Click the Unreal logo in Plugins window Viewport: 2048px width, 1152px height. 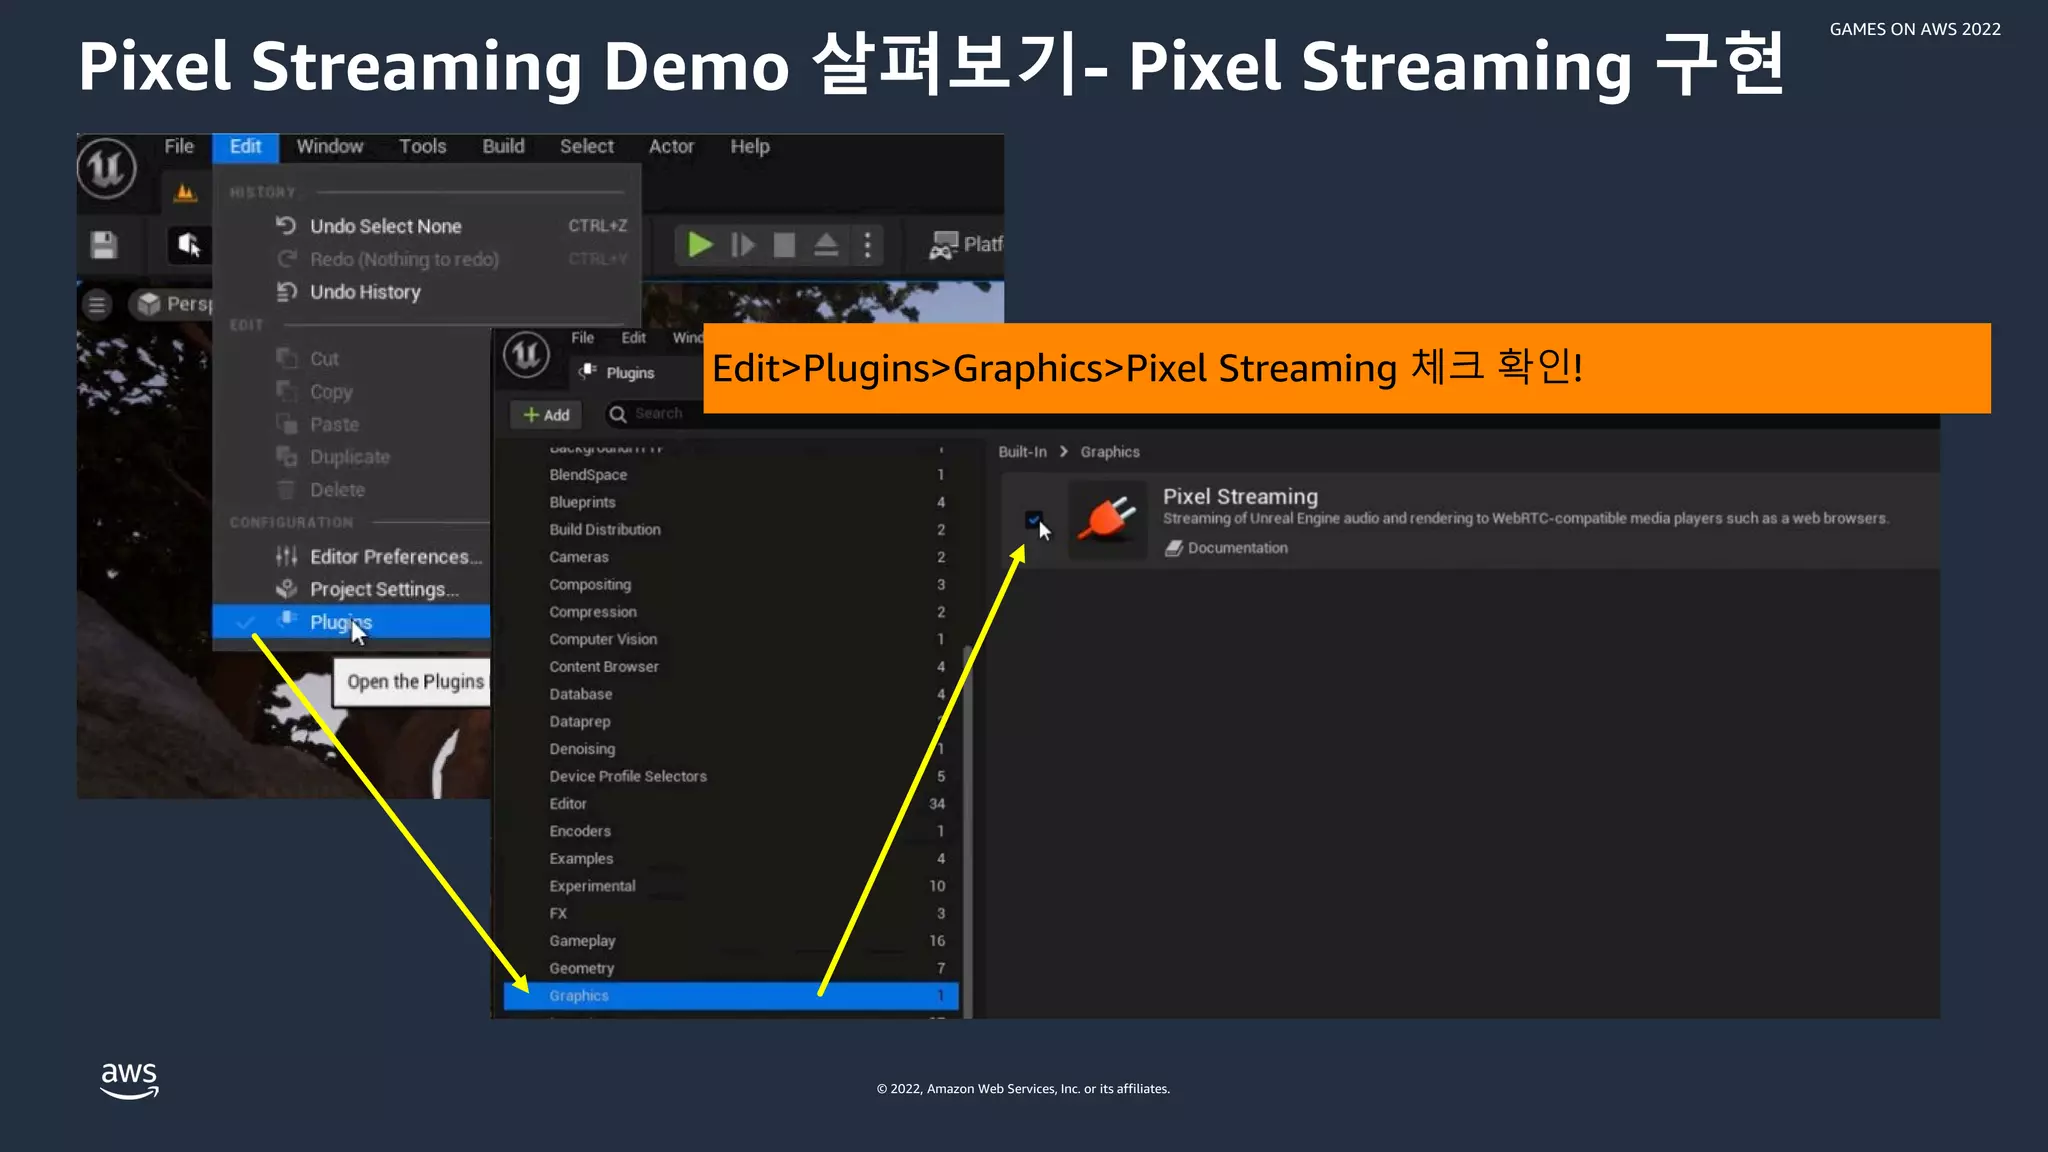click(526, 355)
